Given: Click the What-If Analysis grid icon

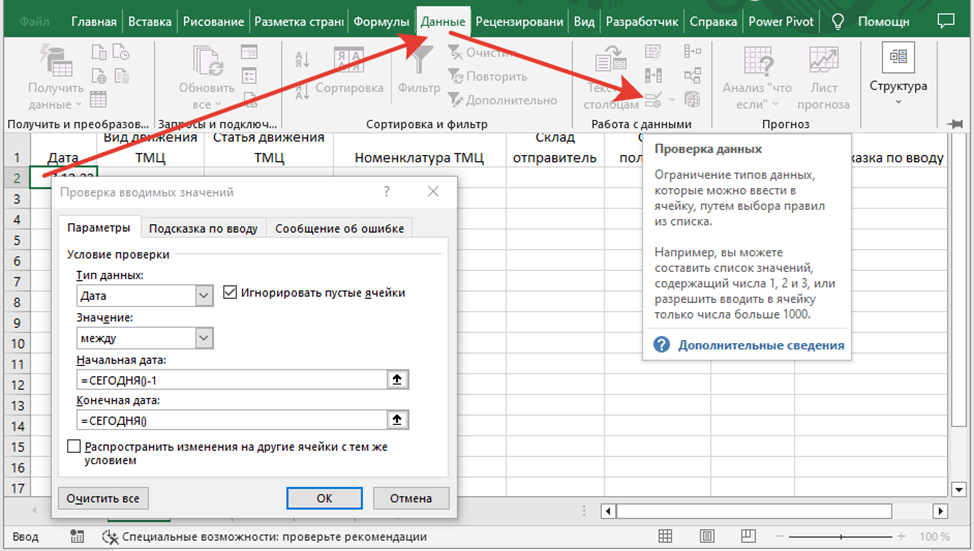Looking at the screenshot, I should (758, 61).
